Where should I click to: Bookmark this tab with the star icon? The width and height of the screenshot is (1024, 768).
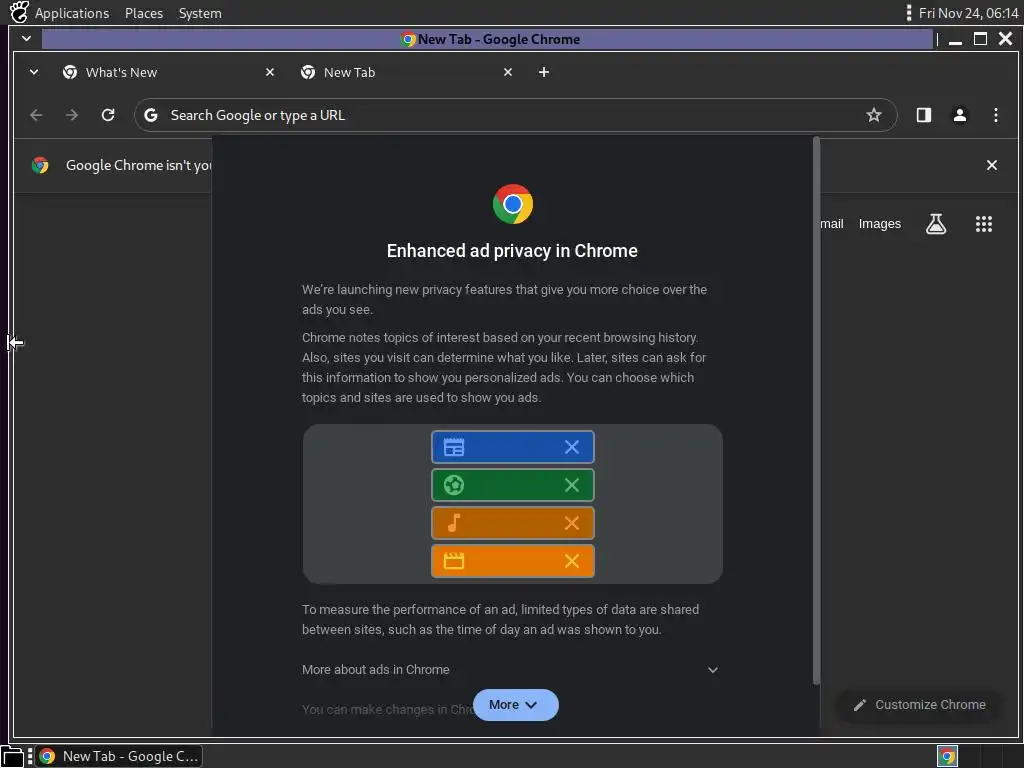click(x=873, y=116)
